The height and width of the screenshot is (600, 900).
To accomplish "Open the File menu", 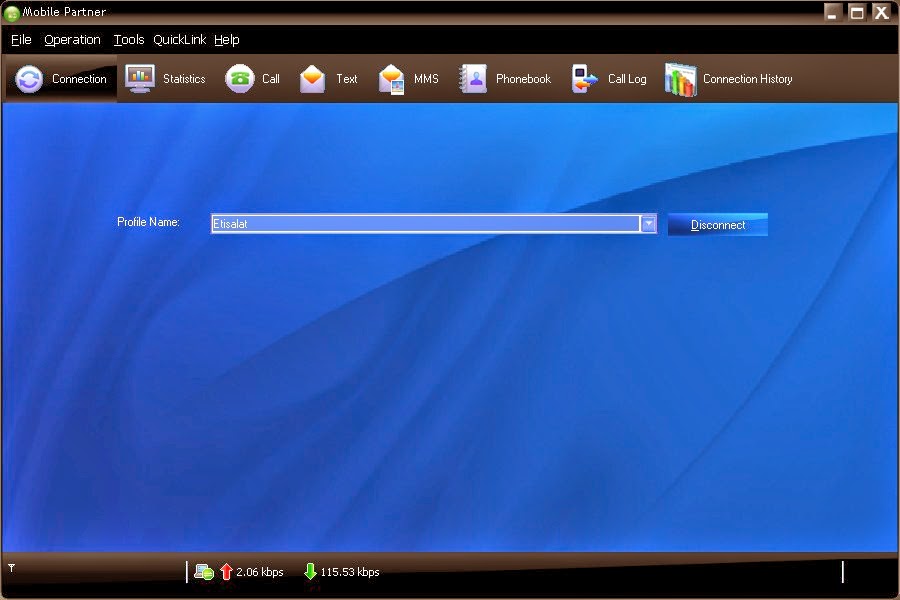I will (x=21, y=40).
